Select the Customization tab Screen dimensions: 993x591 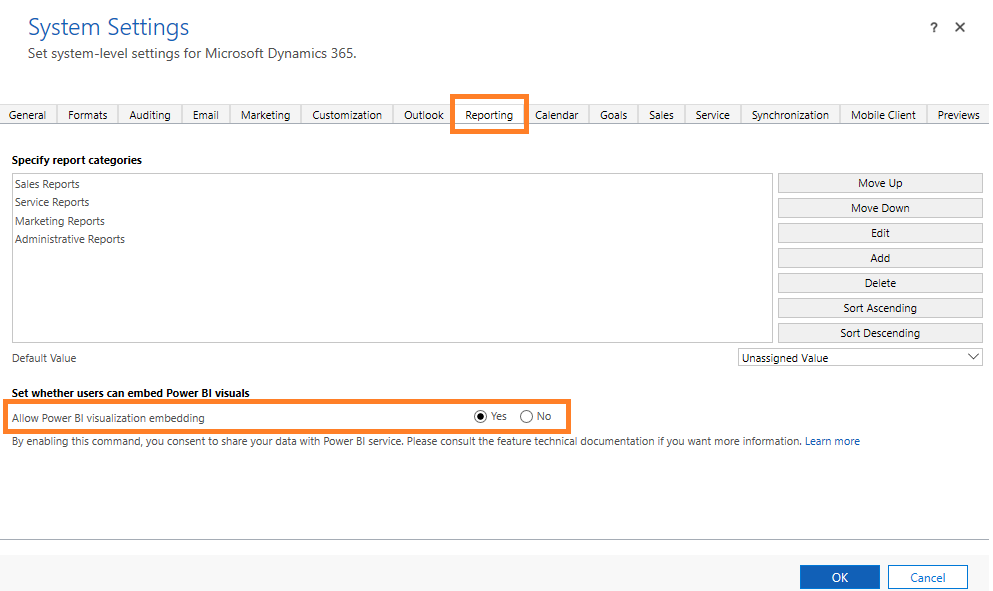[347, 115]
